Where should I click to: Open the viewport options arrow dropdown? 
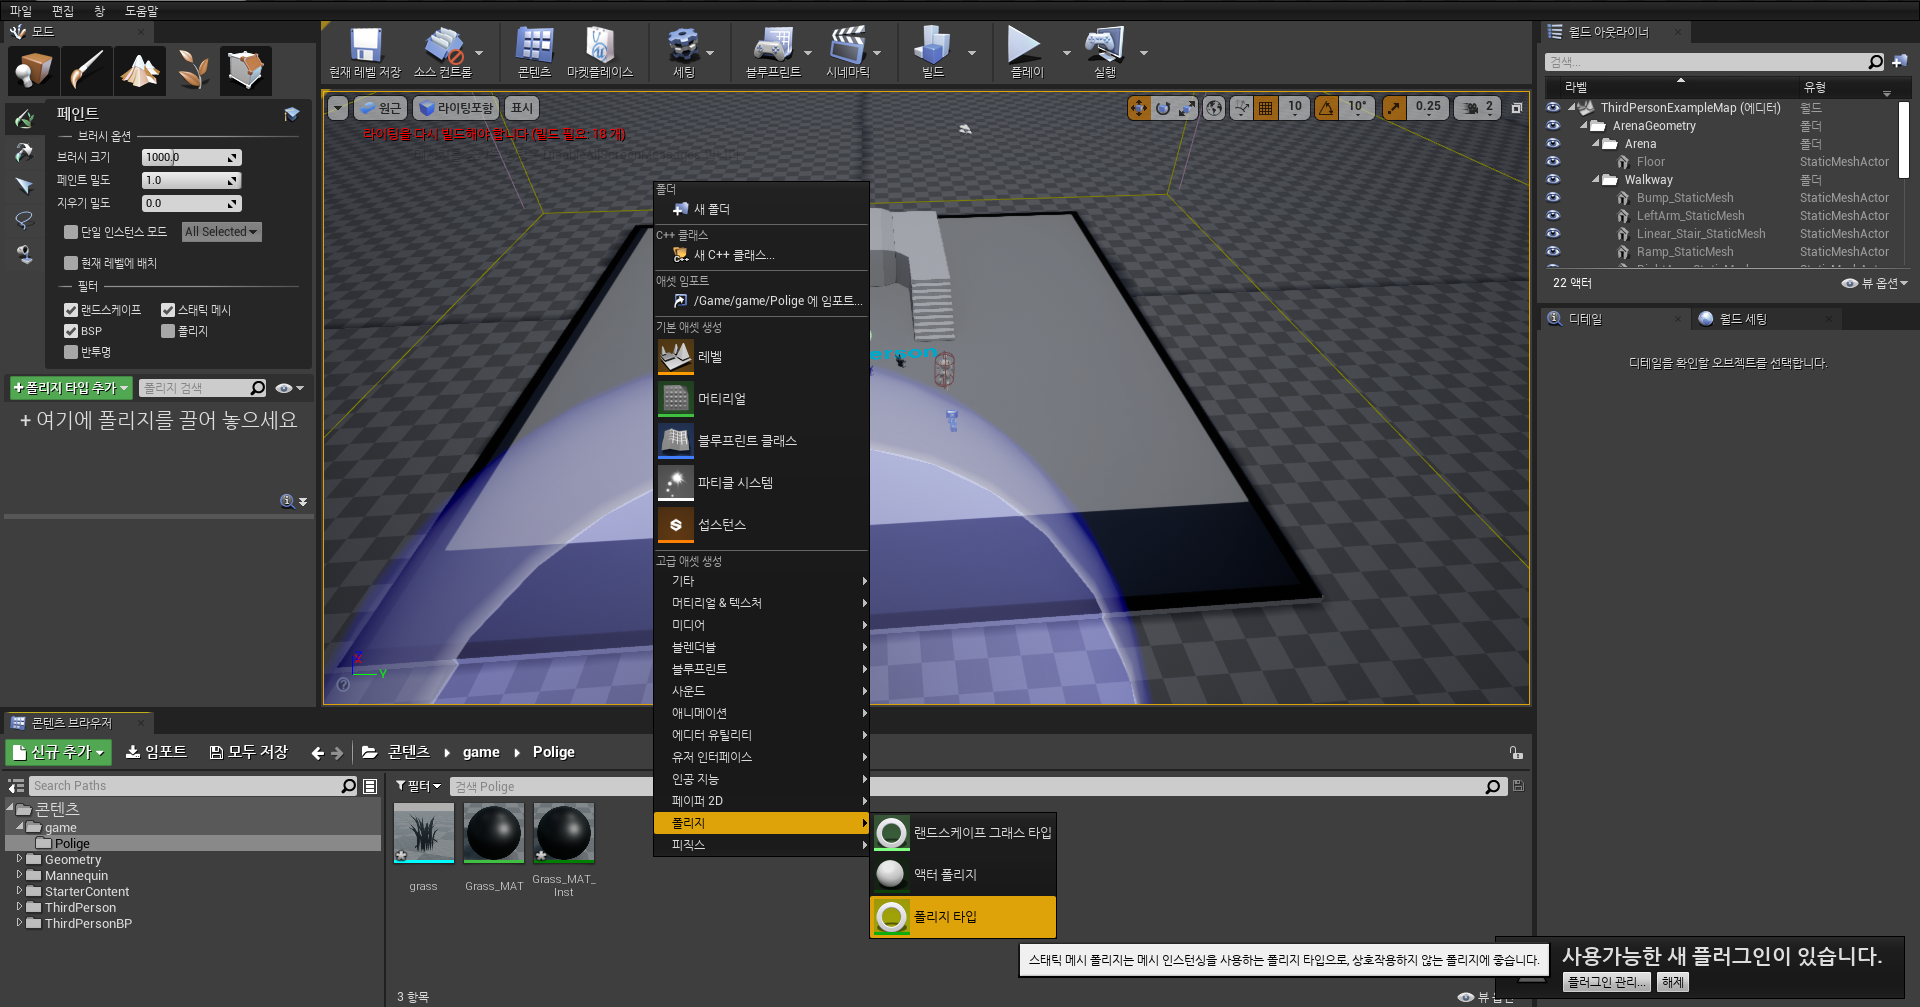pyautogui.click(x=338, y=108)
